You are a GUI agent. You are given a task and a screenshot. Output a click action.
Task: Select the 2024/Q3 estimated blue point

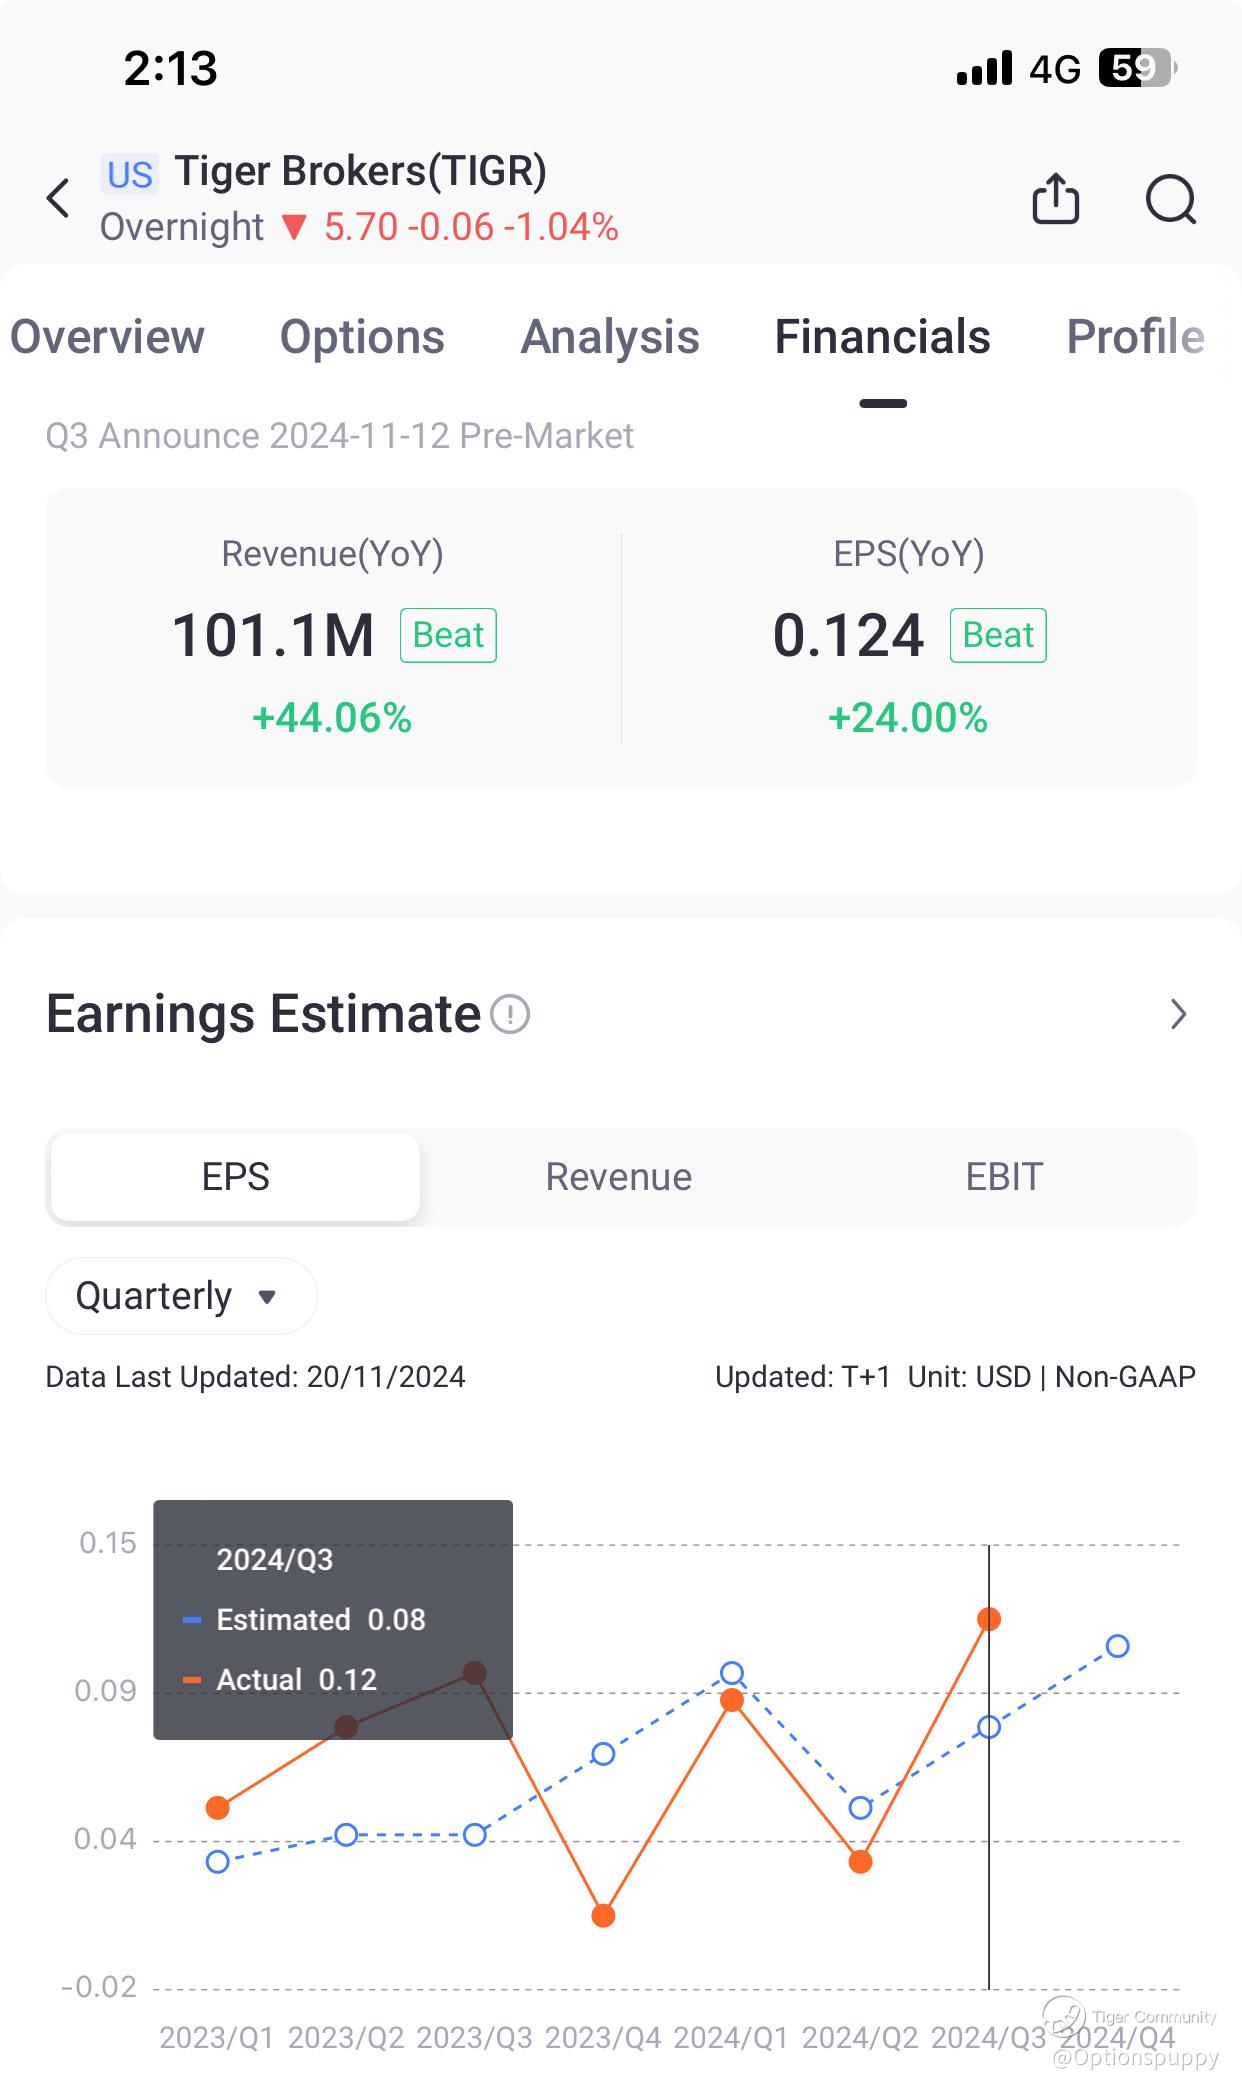pos(989,1727)
